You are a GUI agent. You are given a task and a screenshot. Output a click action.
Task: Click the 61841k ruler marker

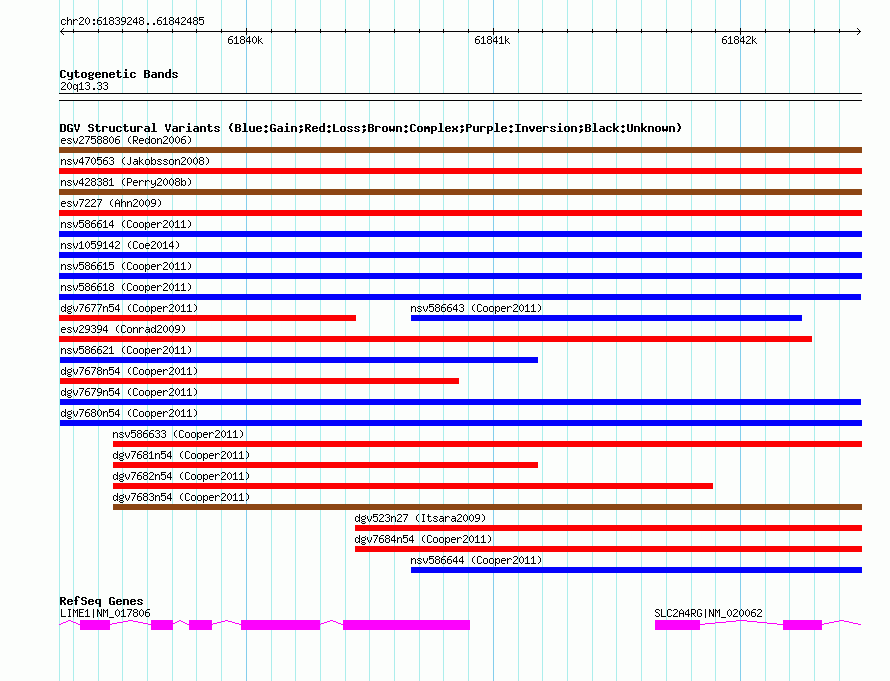click(492, 40)
